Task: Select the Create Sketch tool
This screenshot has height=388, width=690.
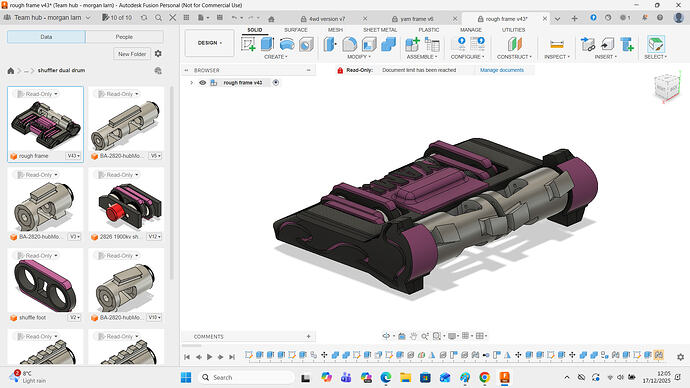Action: coord(248,44)
